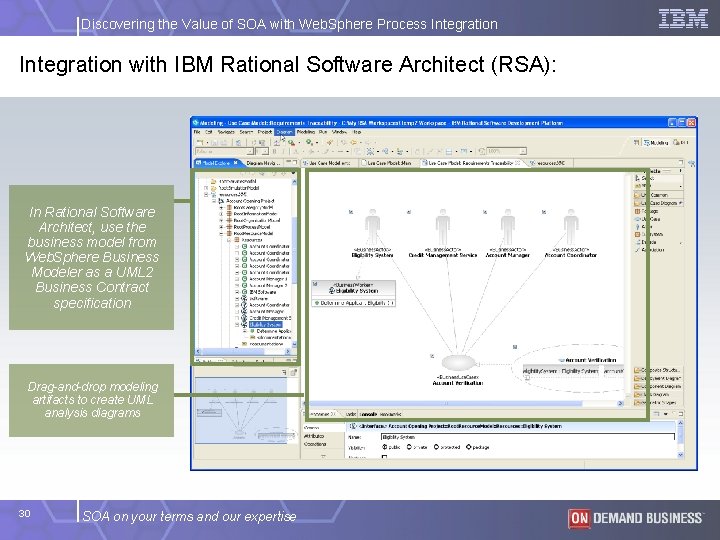Click the New wizard toolbar icon

click(x=200, y=142)
